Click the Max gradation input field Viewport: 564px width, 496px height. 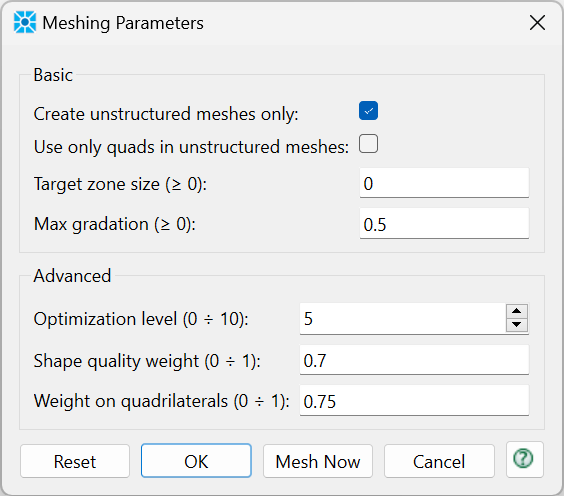click(444, 223)
